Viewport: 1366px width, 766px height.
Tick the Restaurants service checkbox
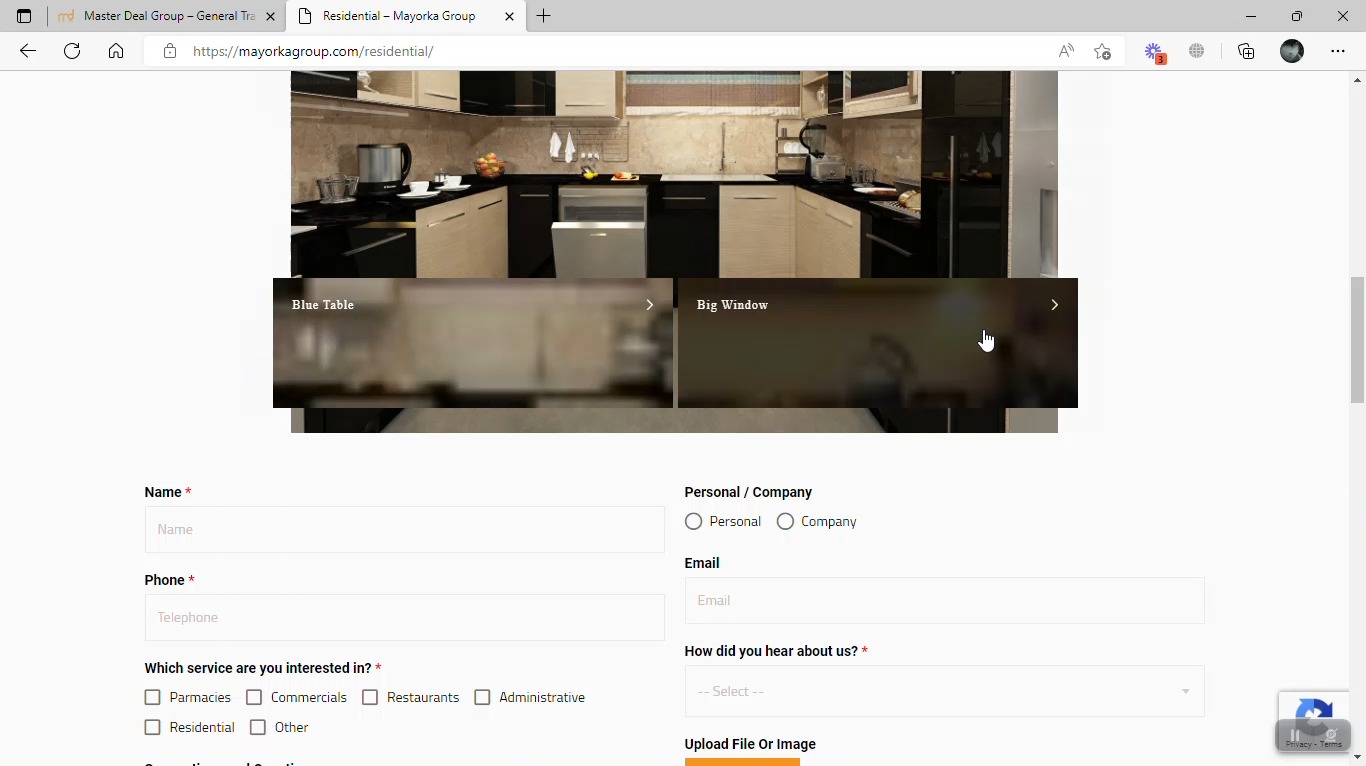point(370,698)
